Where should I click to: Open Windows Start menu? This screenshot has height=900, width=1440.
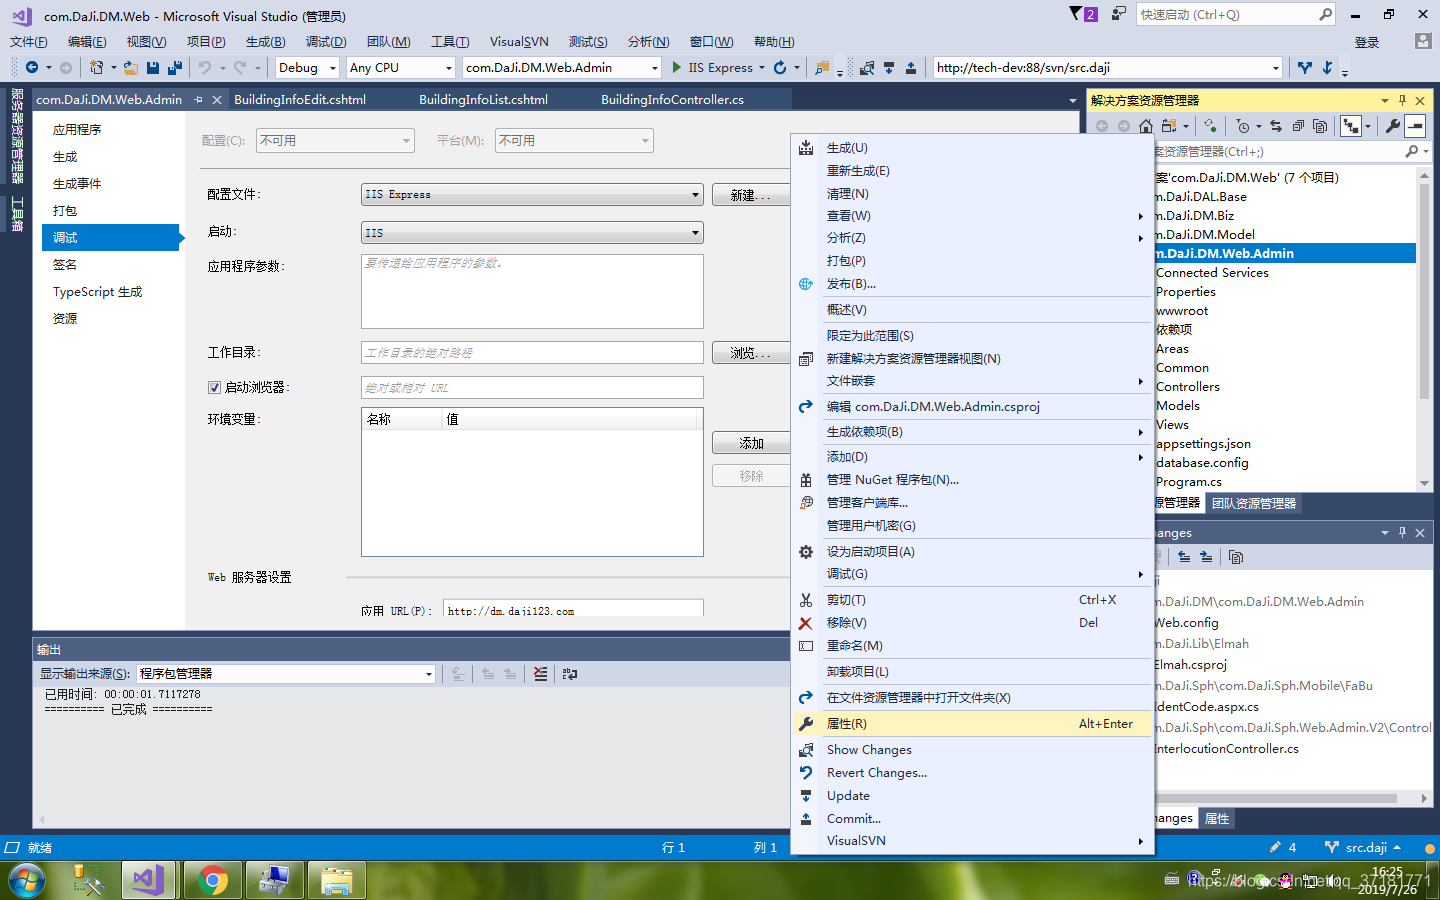coord(26,881)
